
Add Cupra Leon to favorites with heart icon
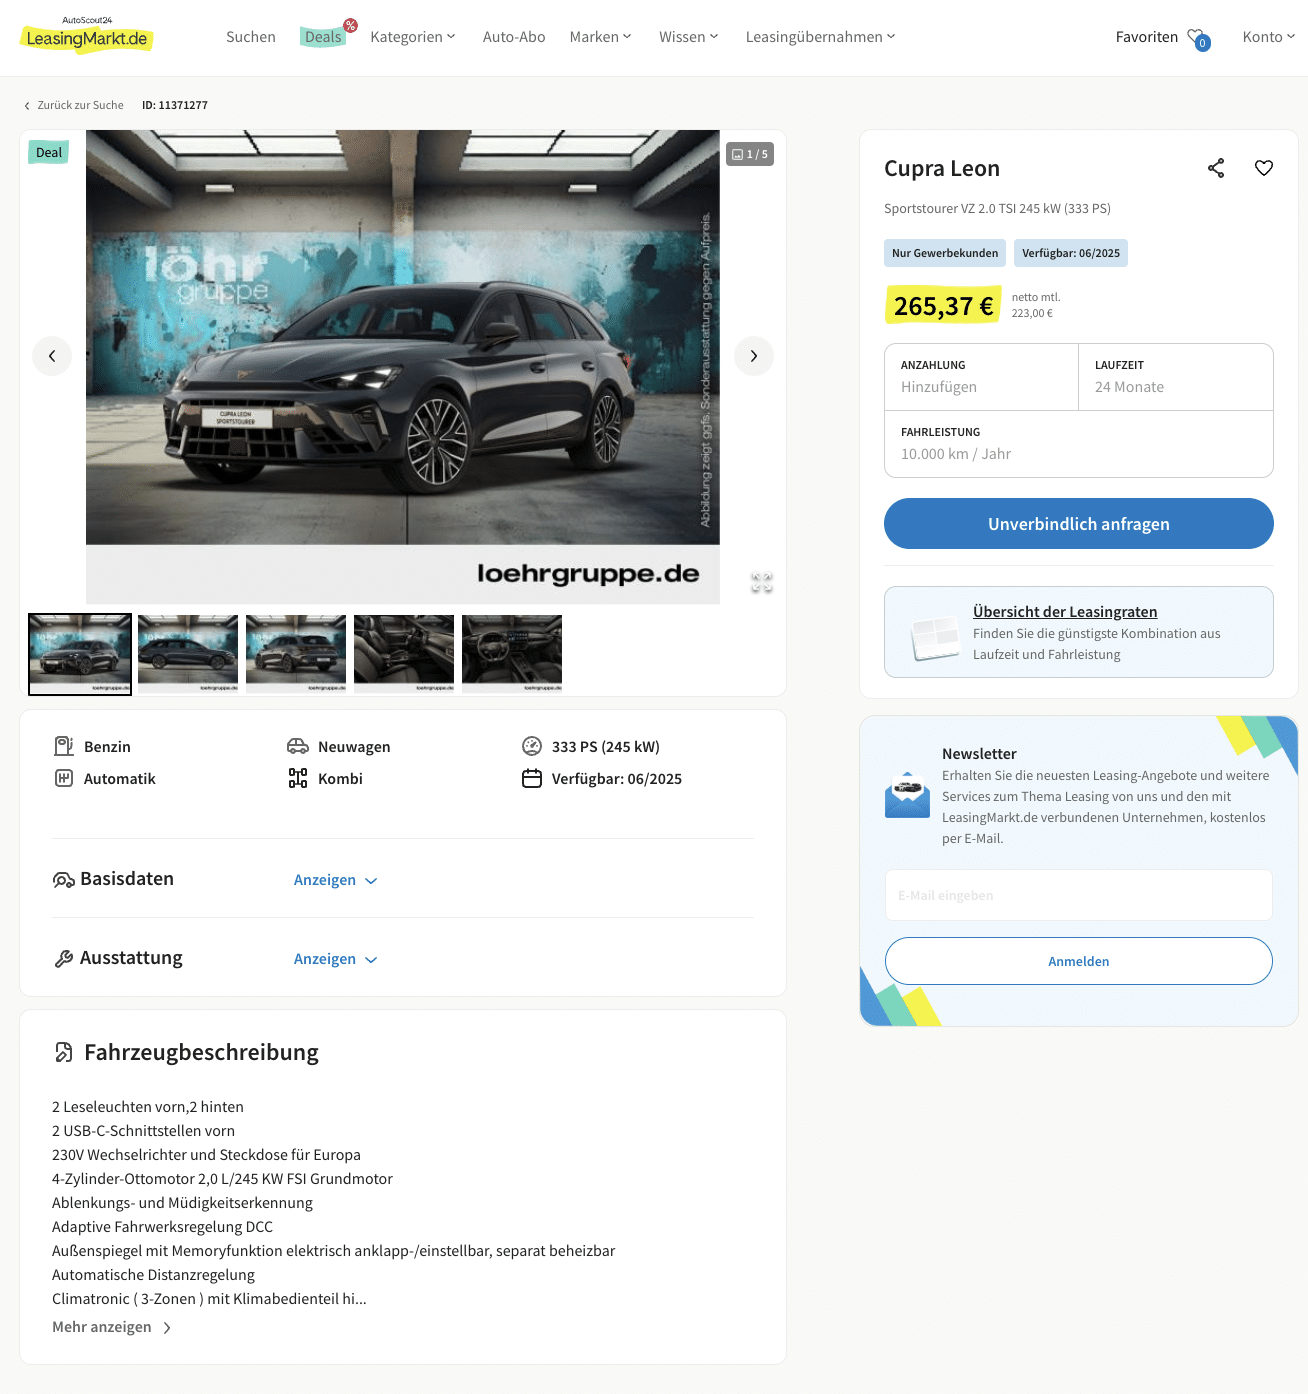coord(1264,168)
